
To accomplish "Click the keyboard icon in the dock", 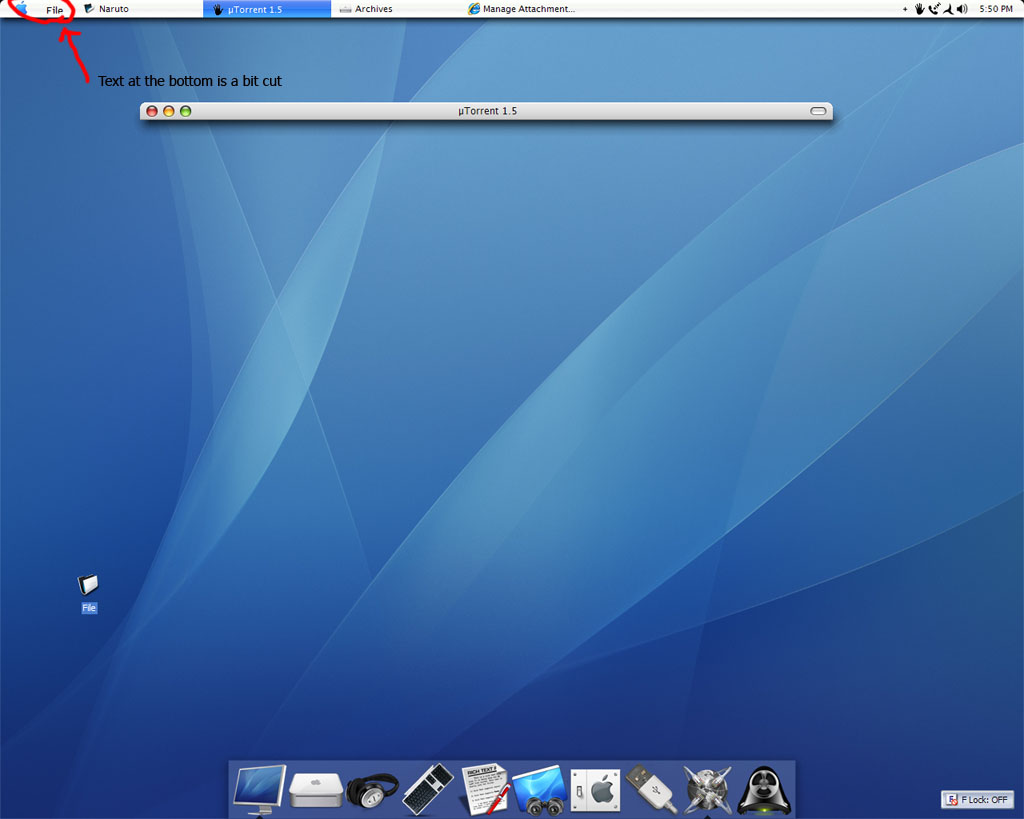I will 428,790.
